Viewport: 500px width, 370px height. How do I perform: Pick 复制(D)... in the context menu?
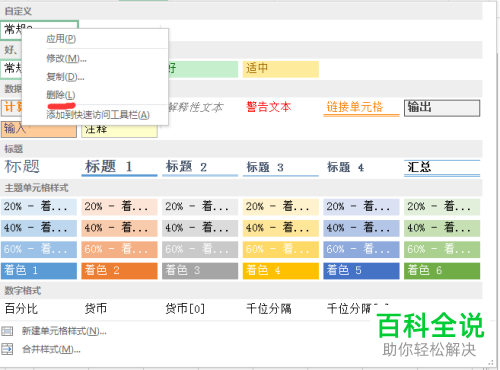tap(95, 77)
